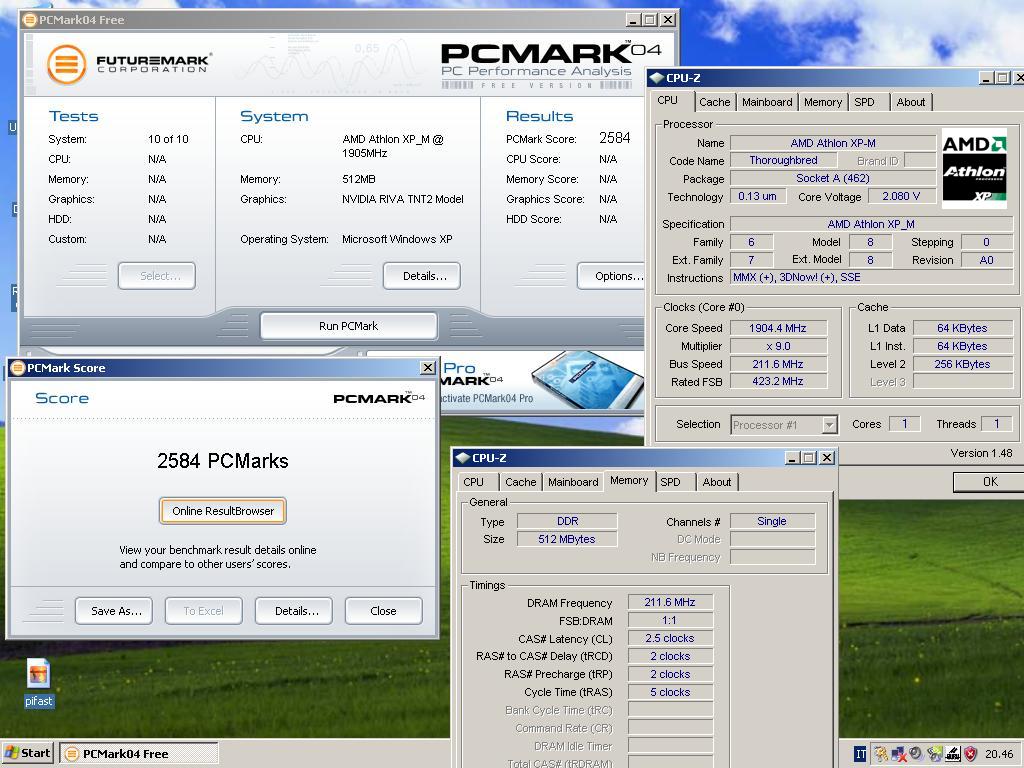Select PCMark04 Free taskbar button
The width and height of the screenshot is (1024, 768).
138,754
